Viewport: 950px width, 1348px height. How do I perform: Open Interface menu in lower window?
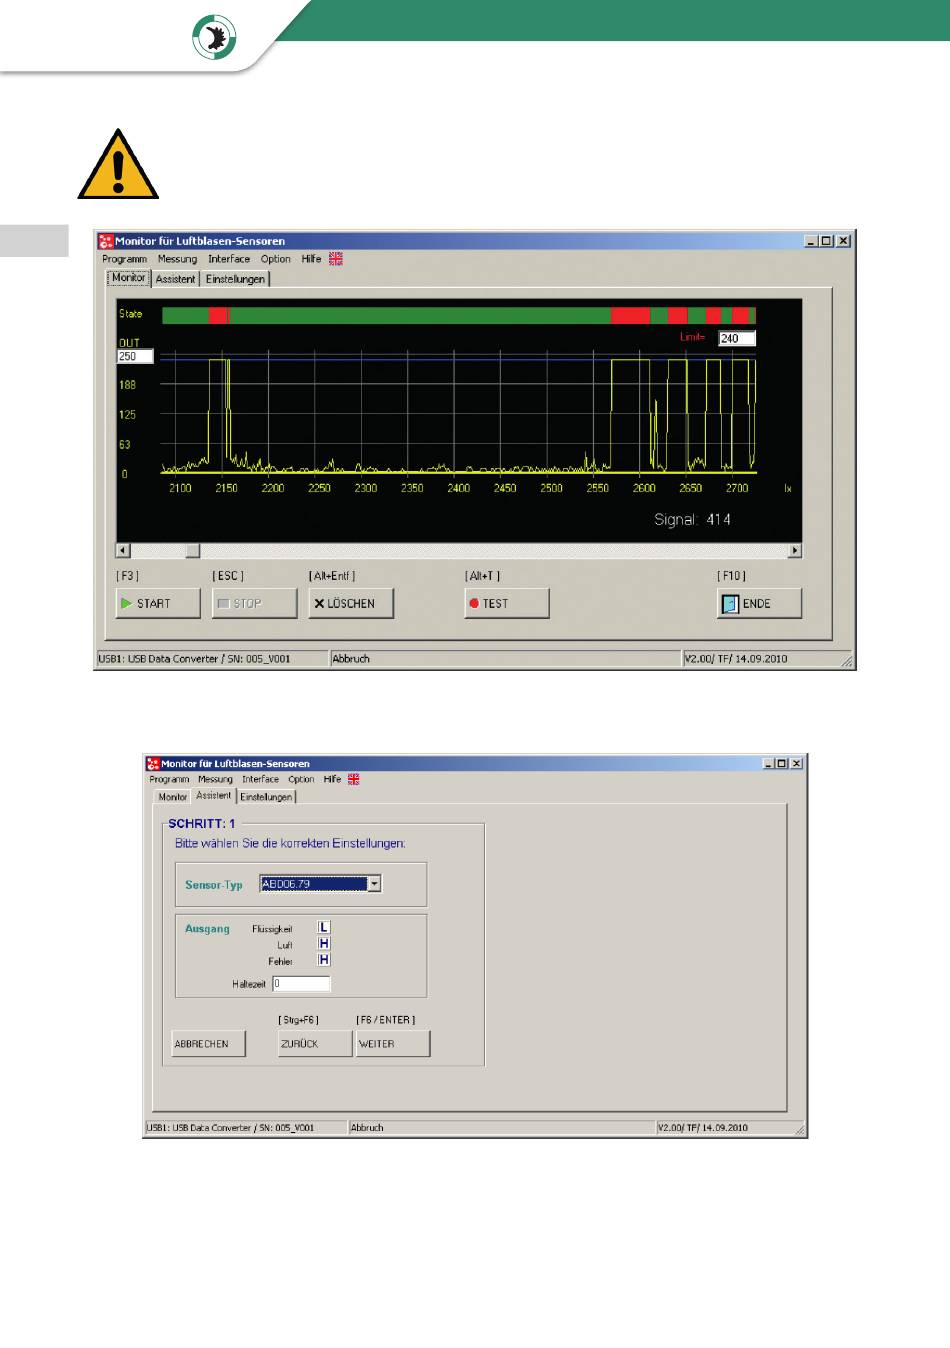pos(260,779)
